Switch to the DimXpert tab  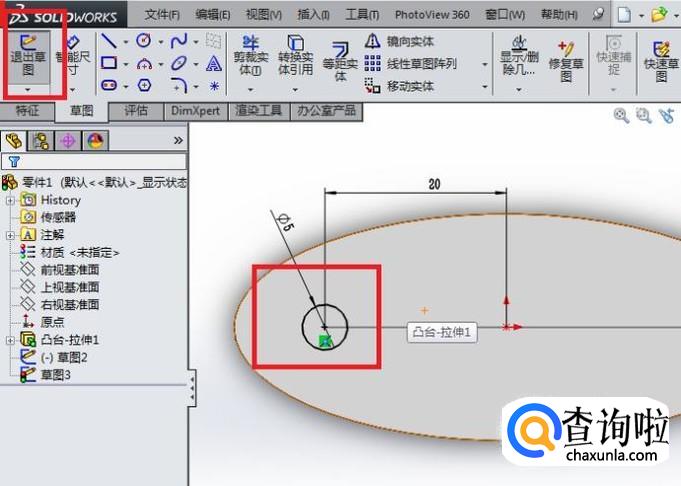[x=195, y=111]
